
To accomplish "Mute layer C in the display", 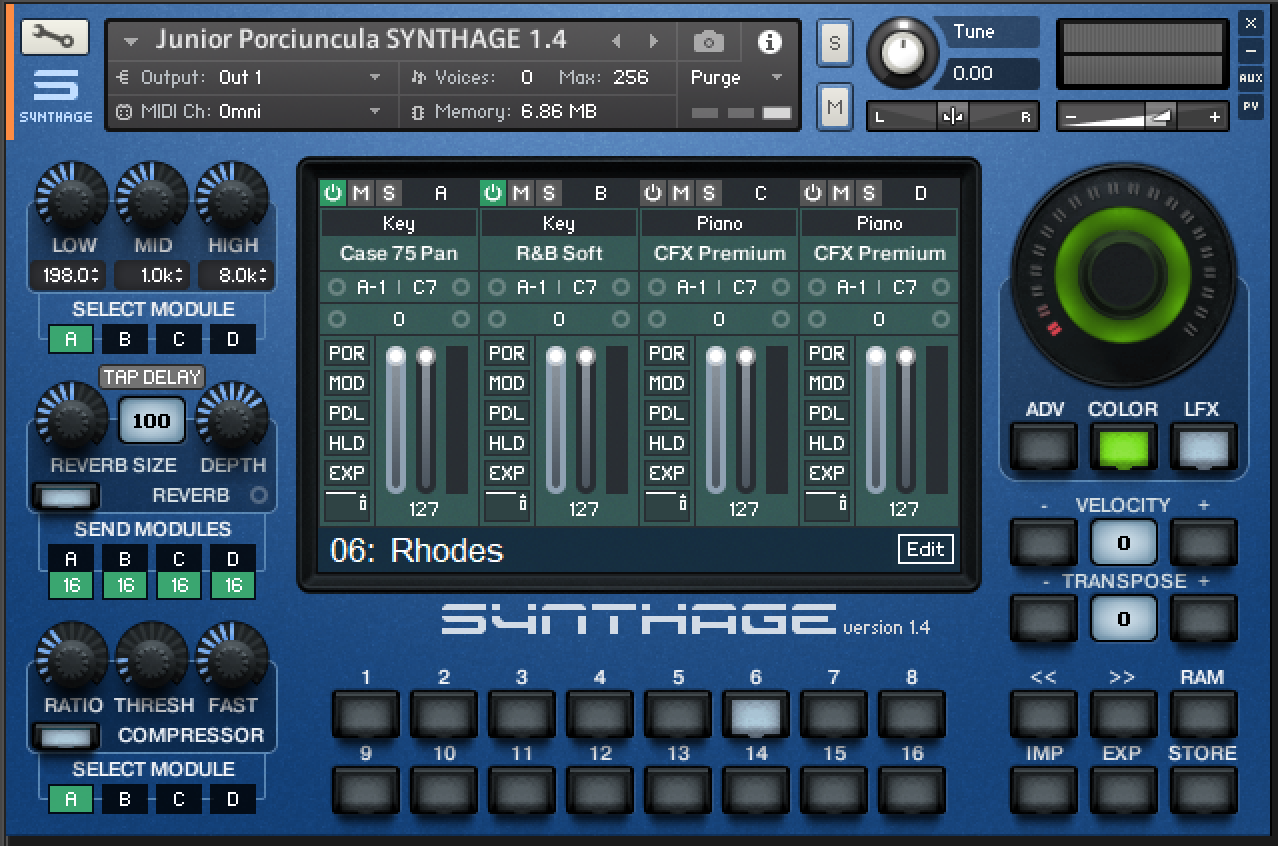I will click(x=680, y=193).
